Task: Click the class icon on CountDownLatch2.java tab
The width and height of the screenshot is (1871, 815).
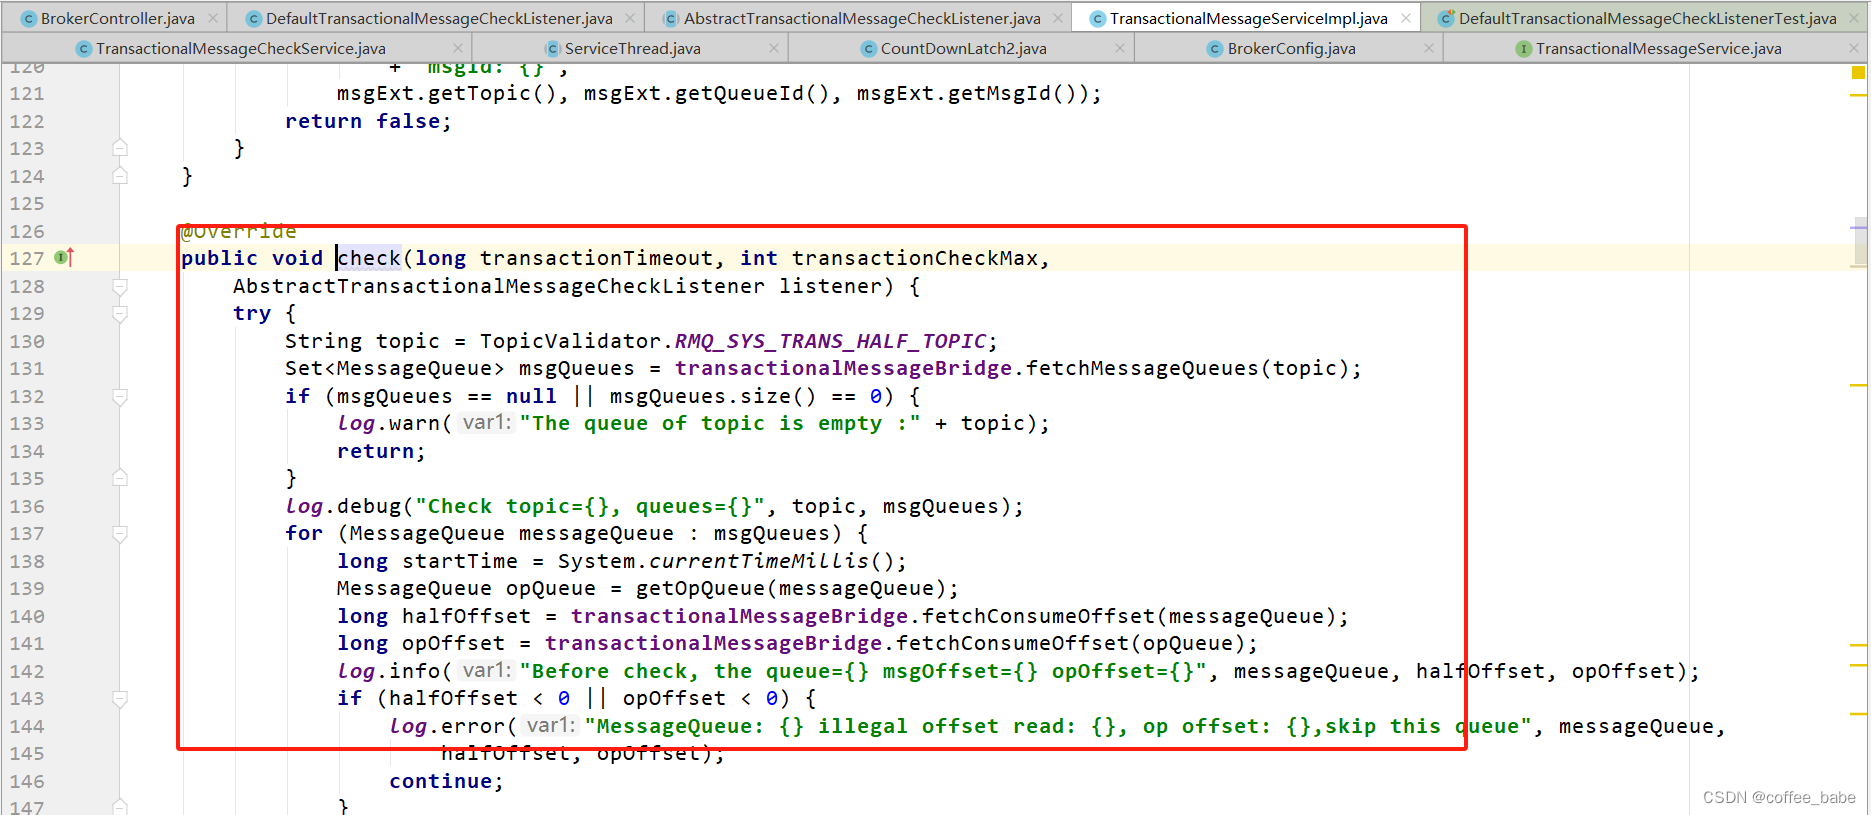Action: pos(869,48)
